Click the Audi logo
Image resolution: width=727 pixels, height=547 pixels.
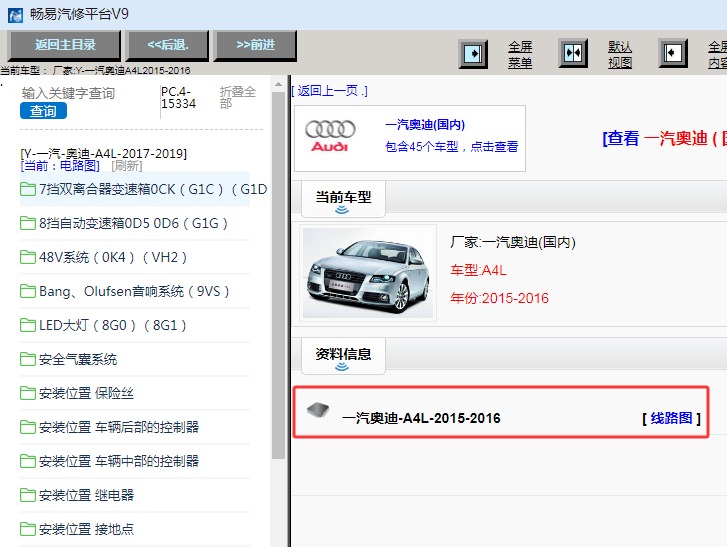tap(330, 136)
